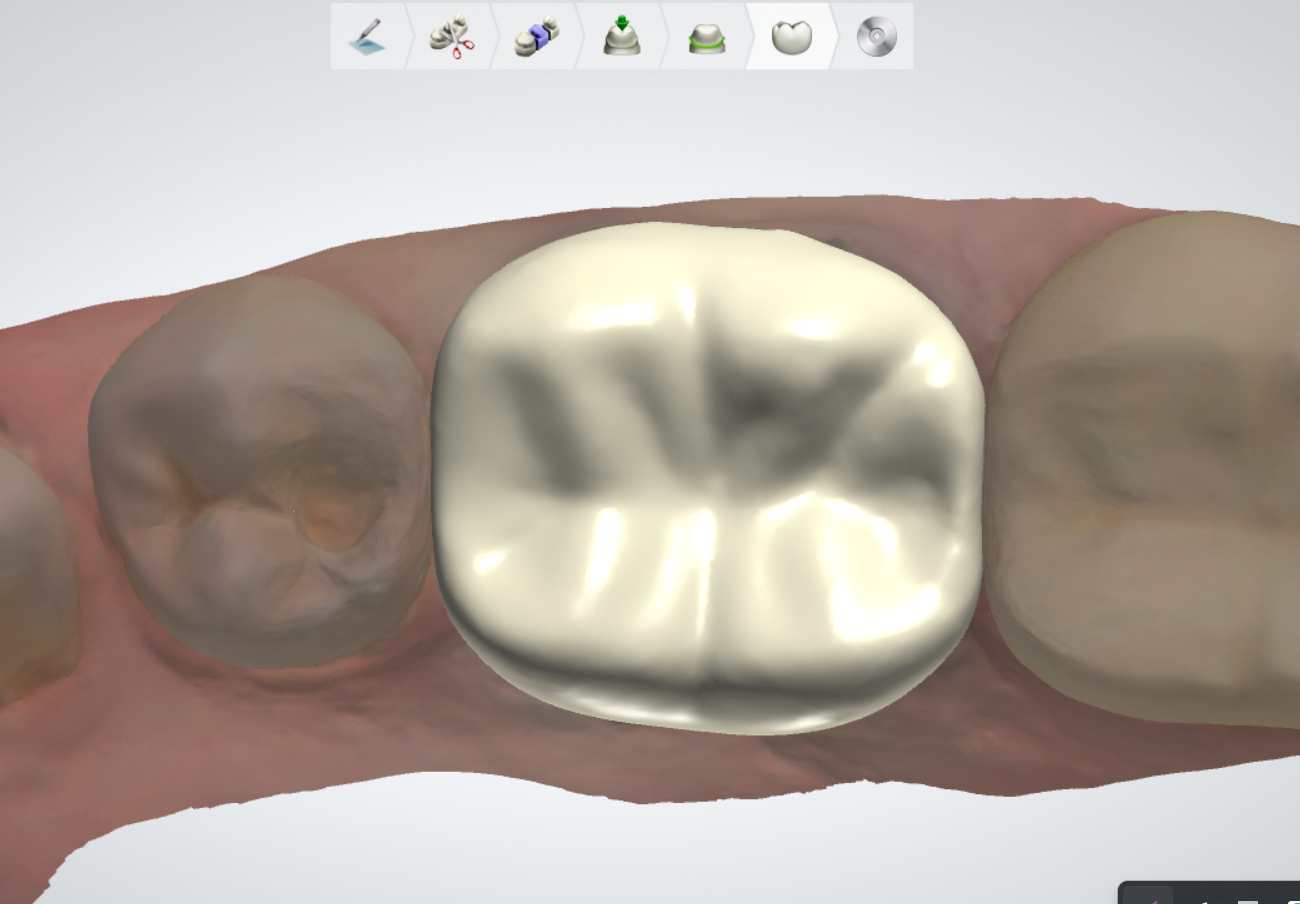The width and height of the screenshot is (1300, 904).
Task: Select the blue block die separation step
Action: point(536,37)
